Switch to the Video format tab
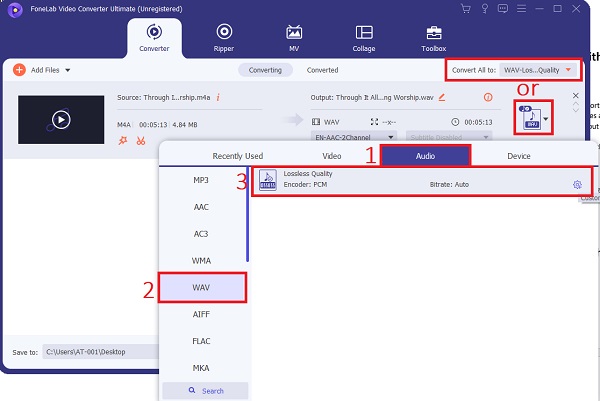Screen dimensions: 600x401 pyautogui.click(x=332, y=156)
